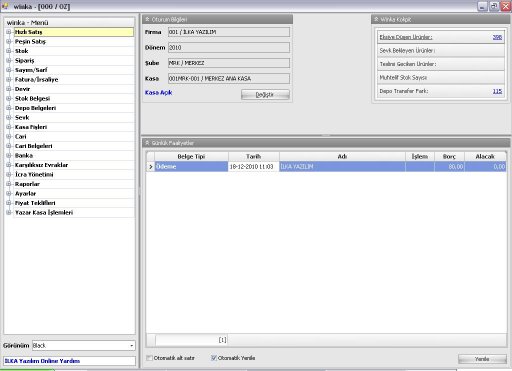Expand the Sipariş tree node
Screen dimensions: 512x371
[9, 60]
